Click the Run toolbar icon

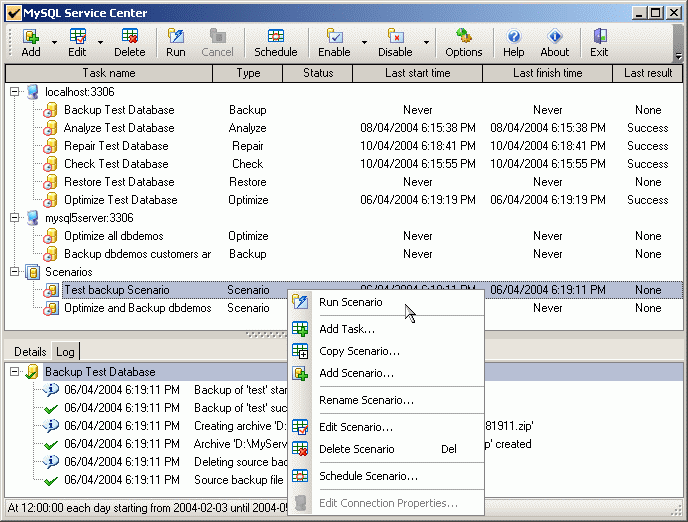click(x=176, y=36)
